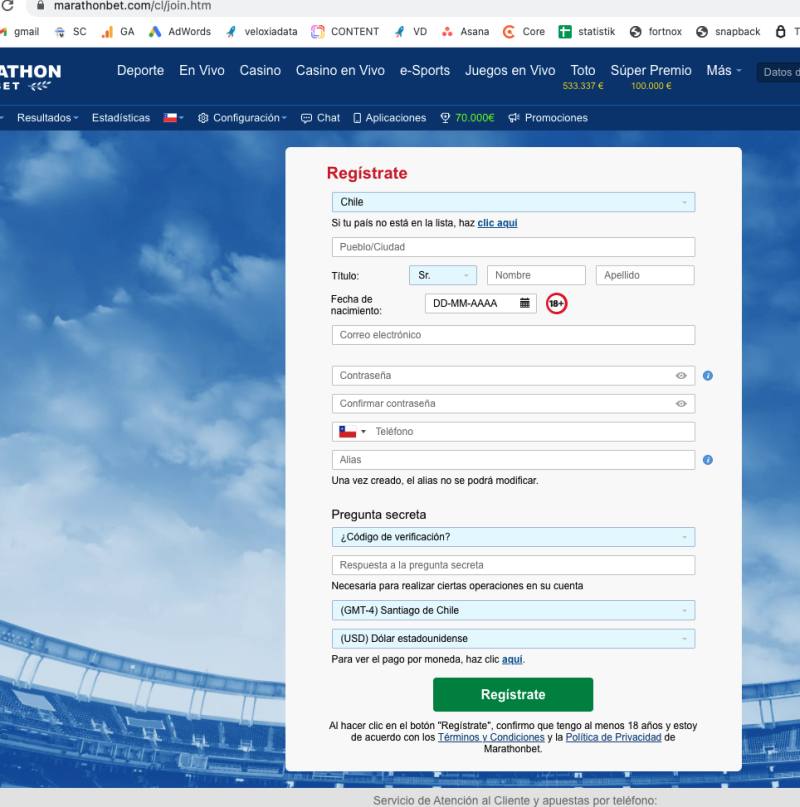Image resolution: width=800 pixels, height=807 pixels.
Task: Click the 70.000€ trophy prize link
Action: [467, 118]
